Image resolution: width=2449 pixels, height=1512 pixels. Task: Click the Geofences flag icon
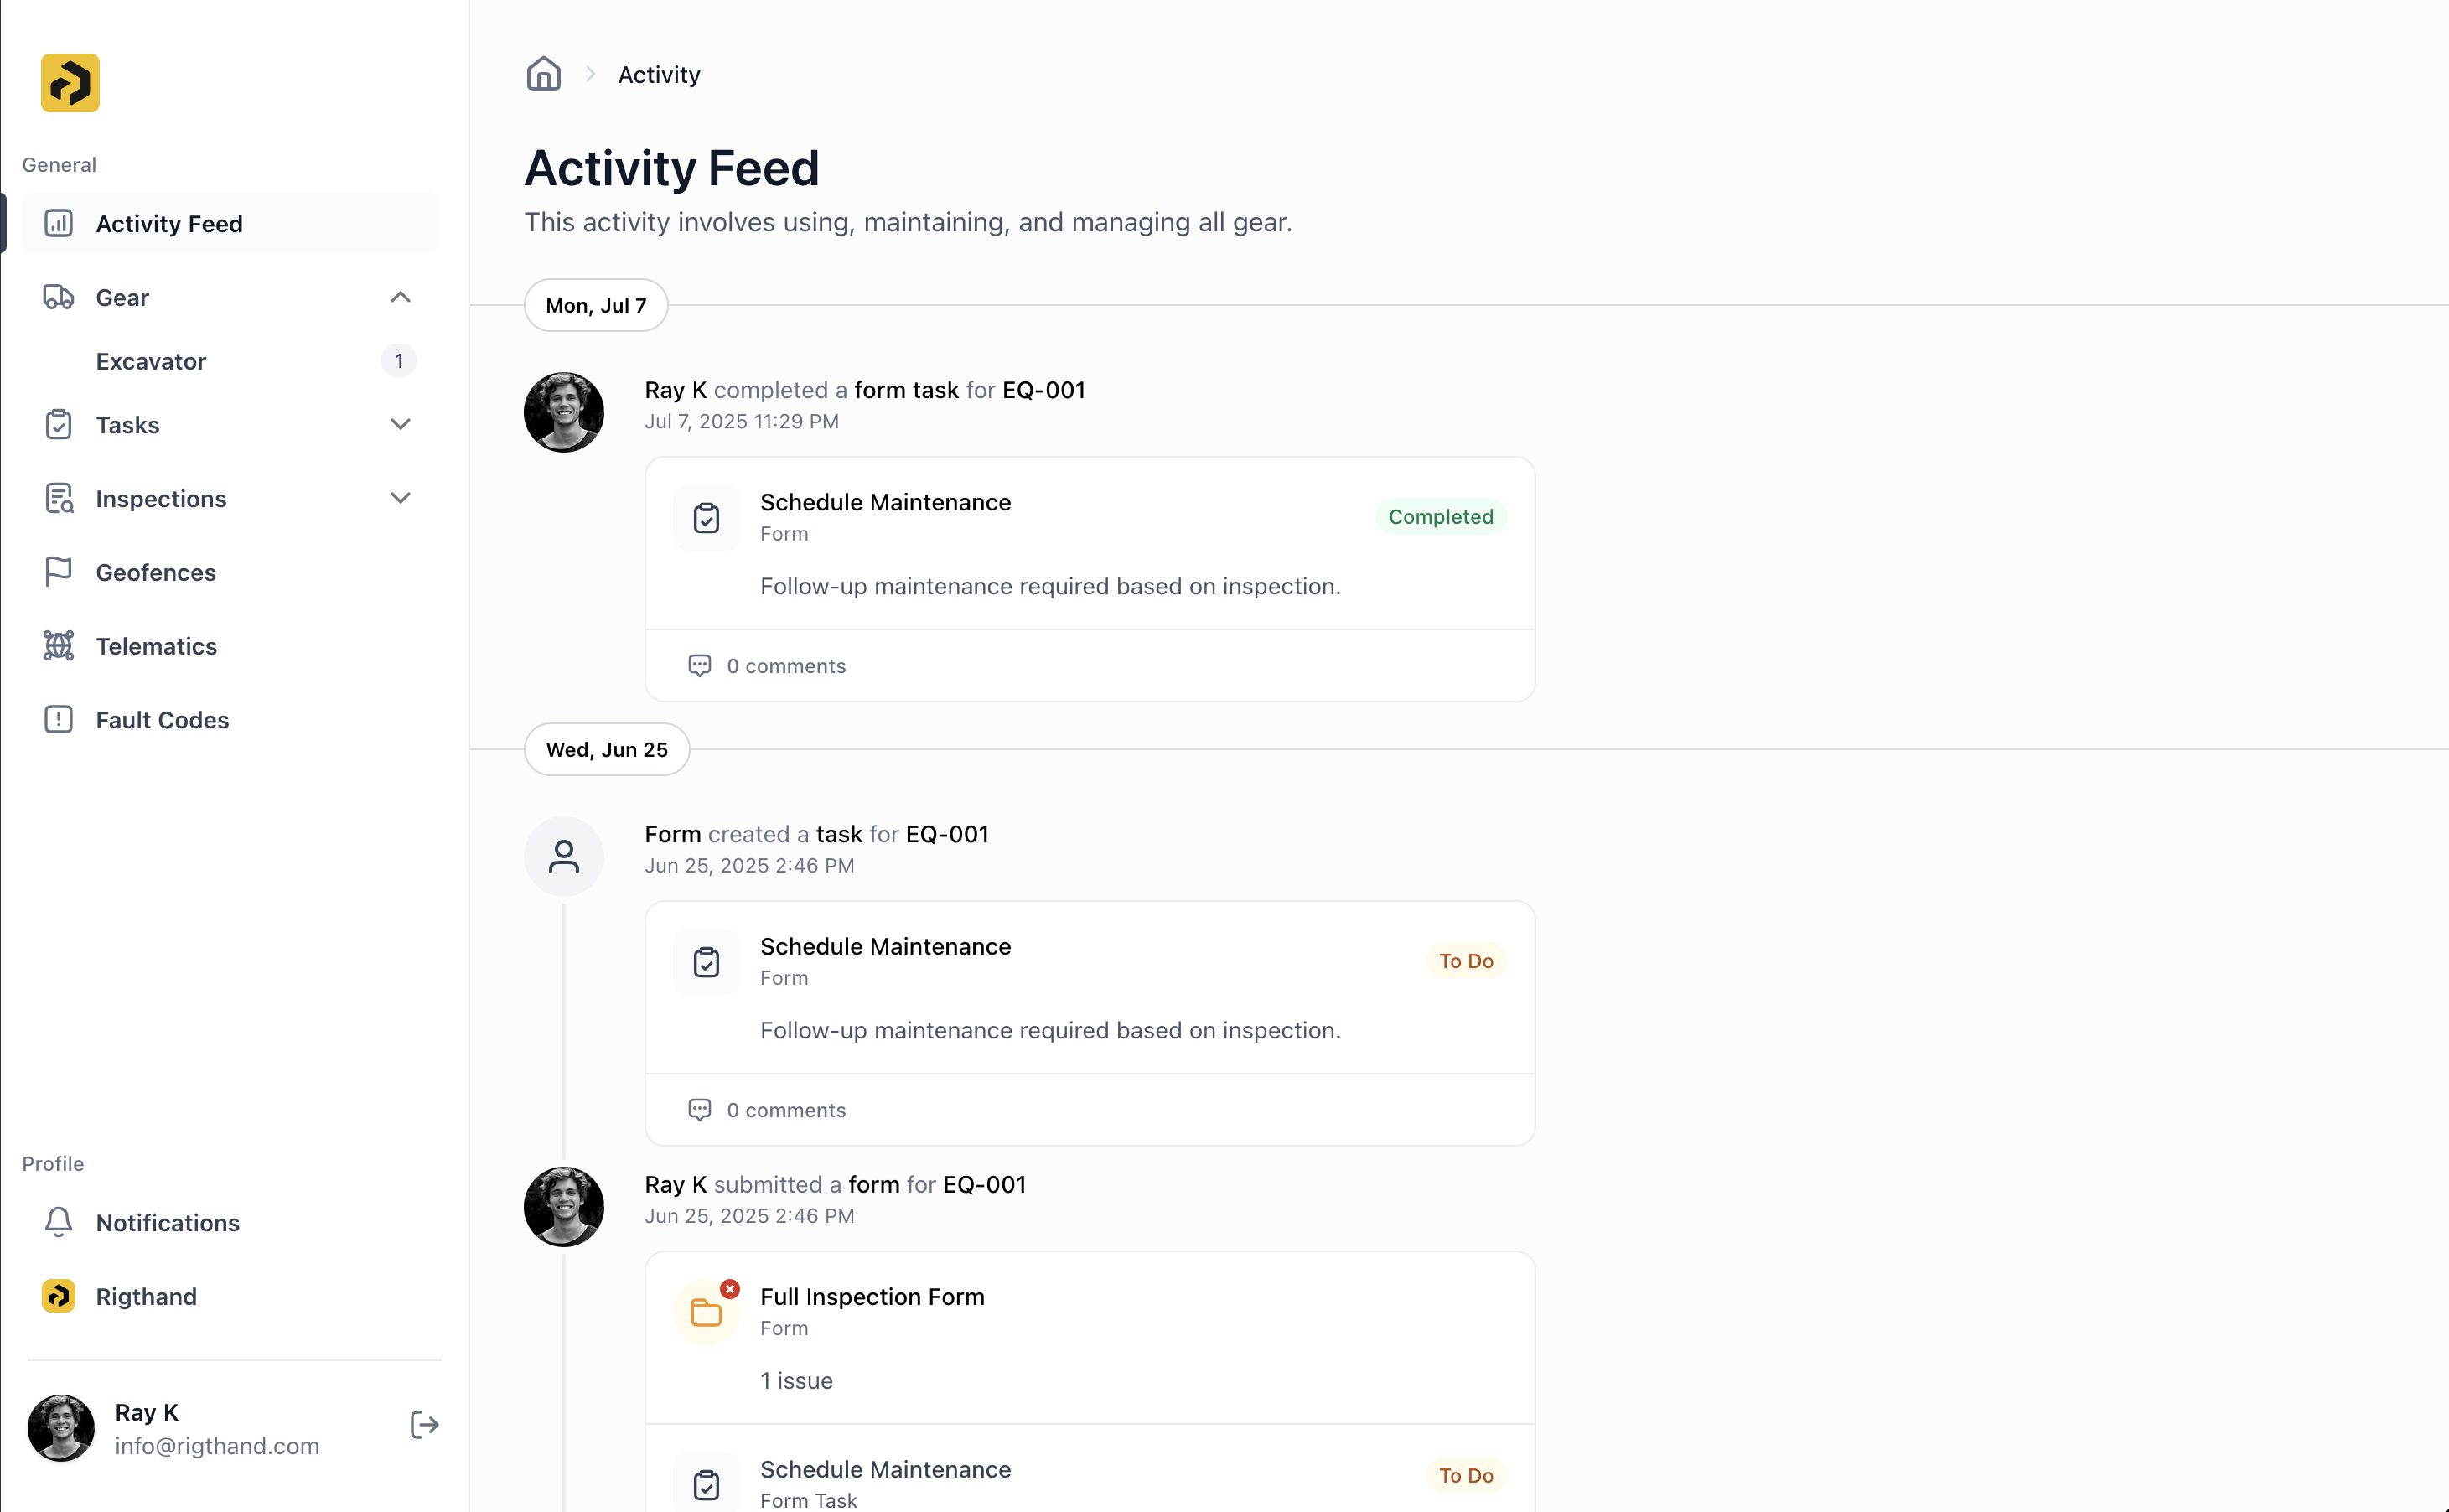coord(58,571)
